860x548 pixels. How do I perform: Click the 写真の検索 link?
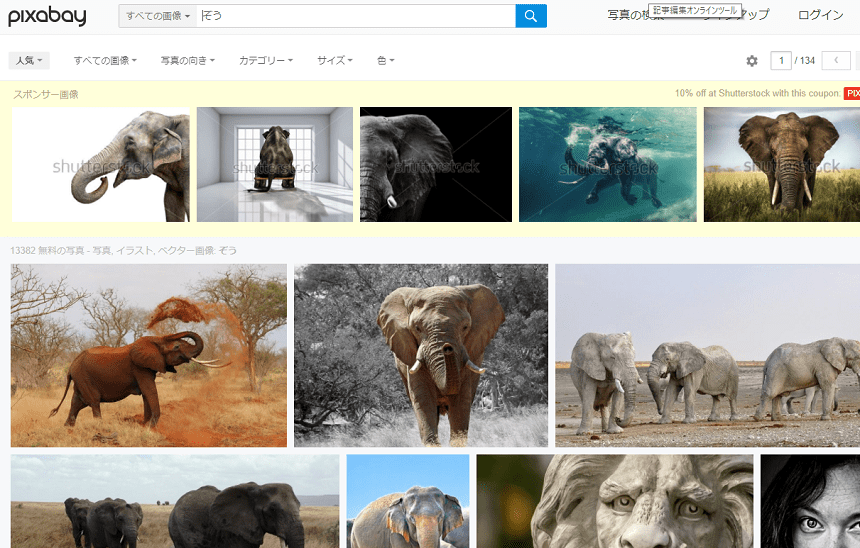(x=636, y=15)
